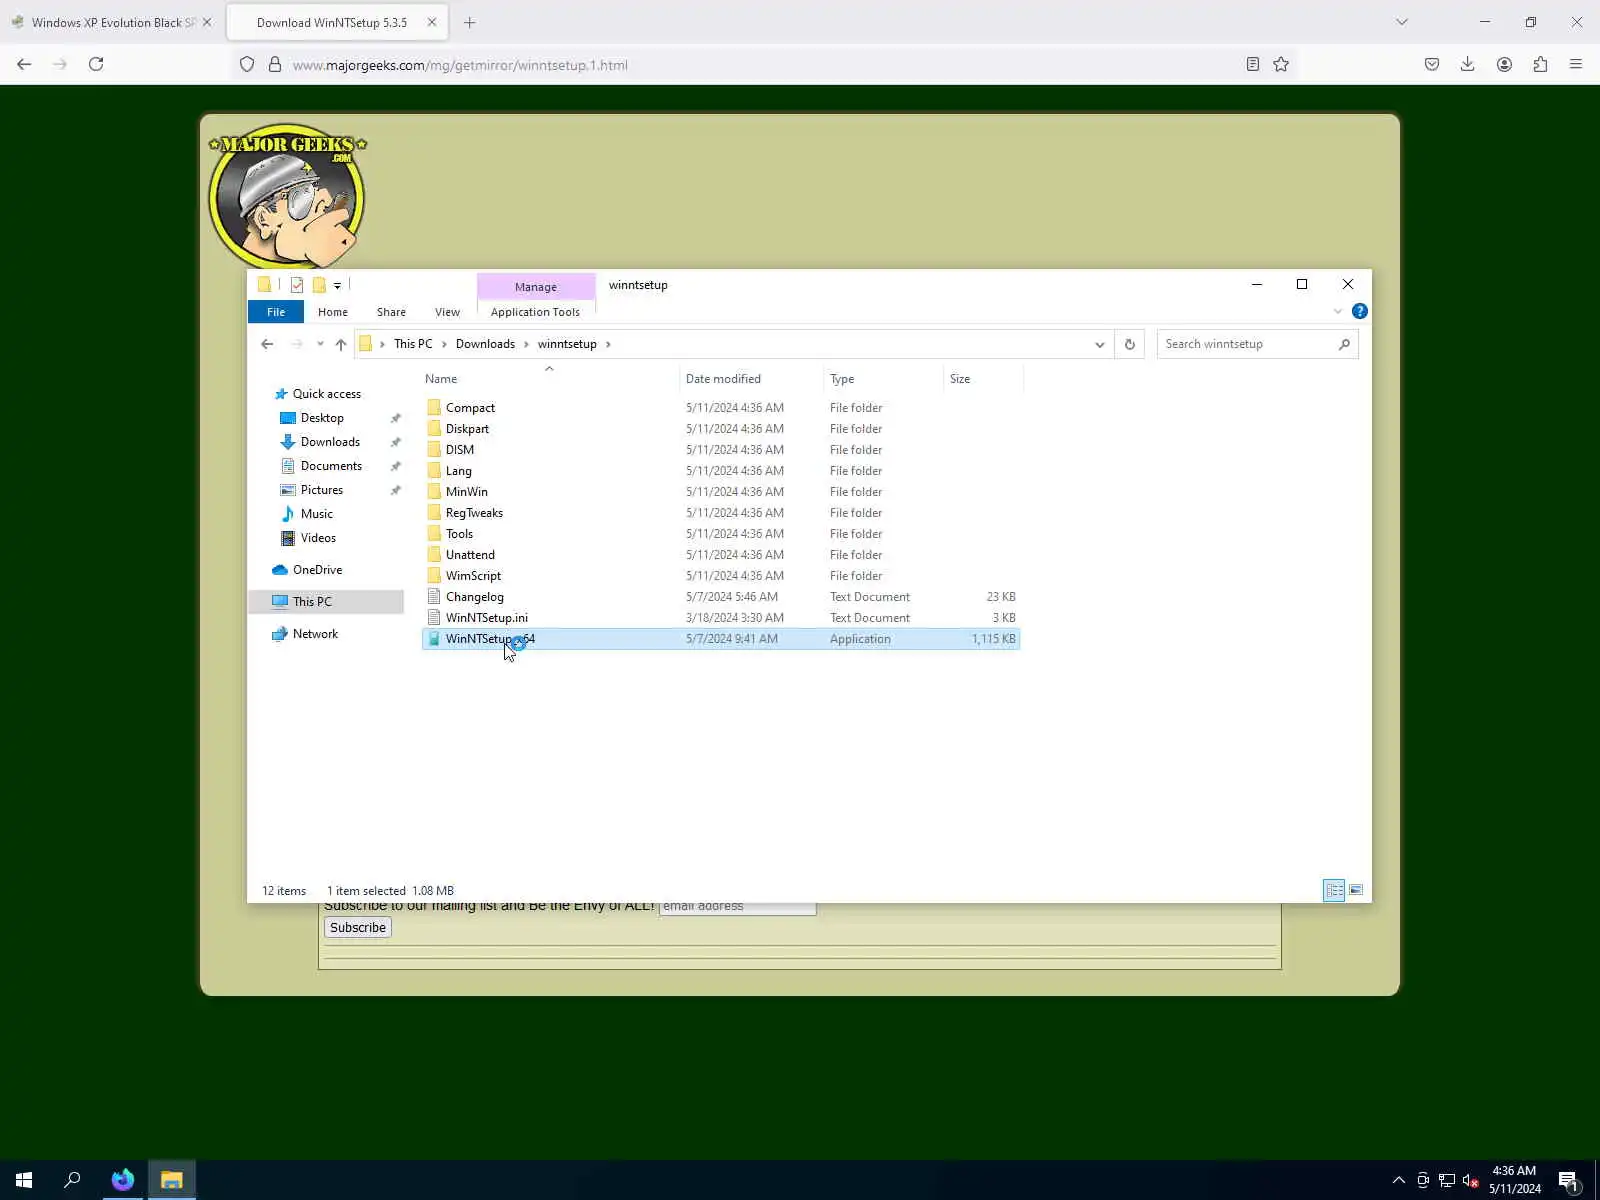Select the Changelog text document
The image size is (1600, 1200).
coord(475,597)
